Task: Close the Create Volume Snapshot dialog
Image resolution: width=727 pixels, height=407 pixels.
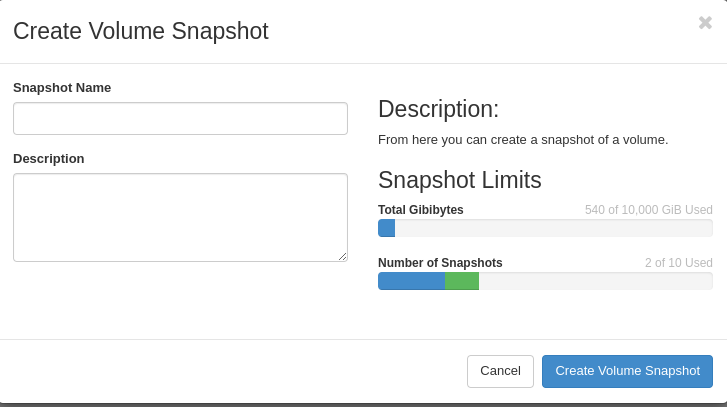Action: tap(705, 23)
